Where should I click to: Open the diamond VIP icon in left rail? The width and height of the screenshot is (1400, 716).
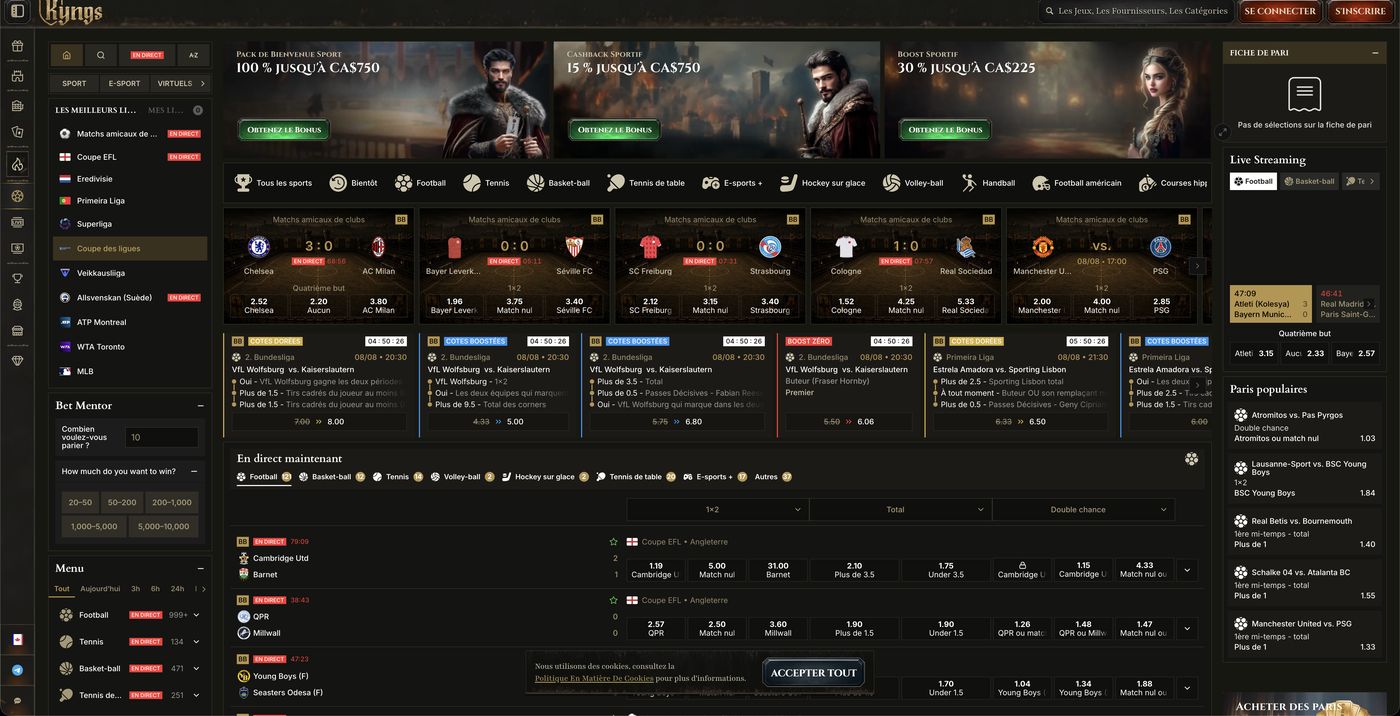[17, 361]
